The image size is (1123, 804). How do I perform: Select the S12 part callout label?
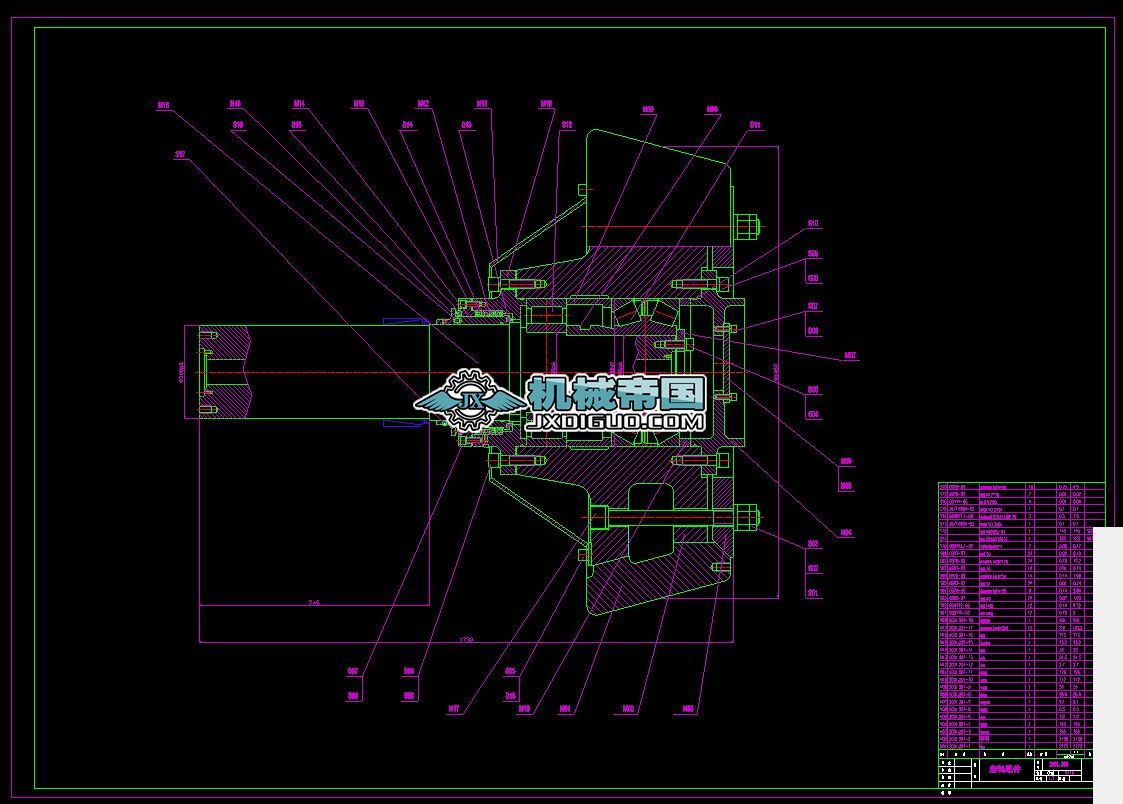pos(567,125)
